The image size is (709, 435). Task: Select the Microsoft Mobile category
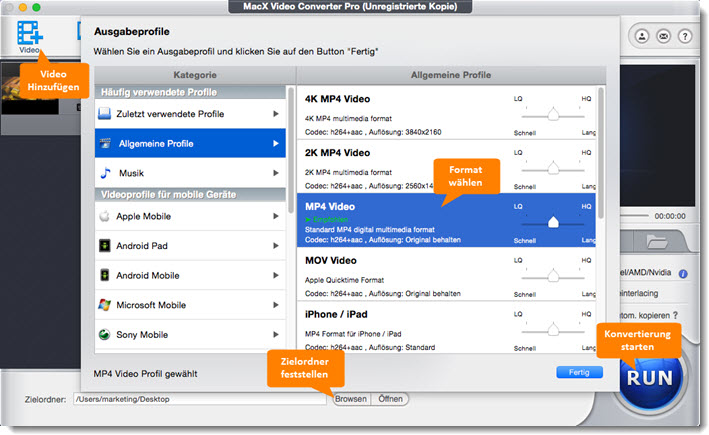tap(190, 305)
